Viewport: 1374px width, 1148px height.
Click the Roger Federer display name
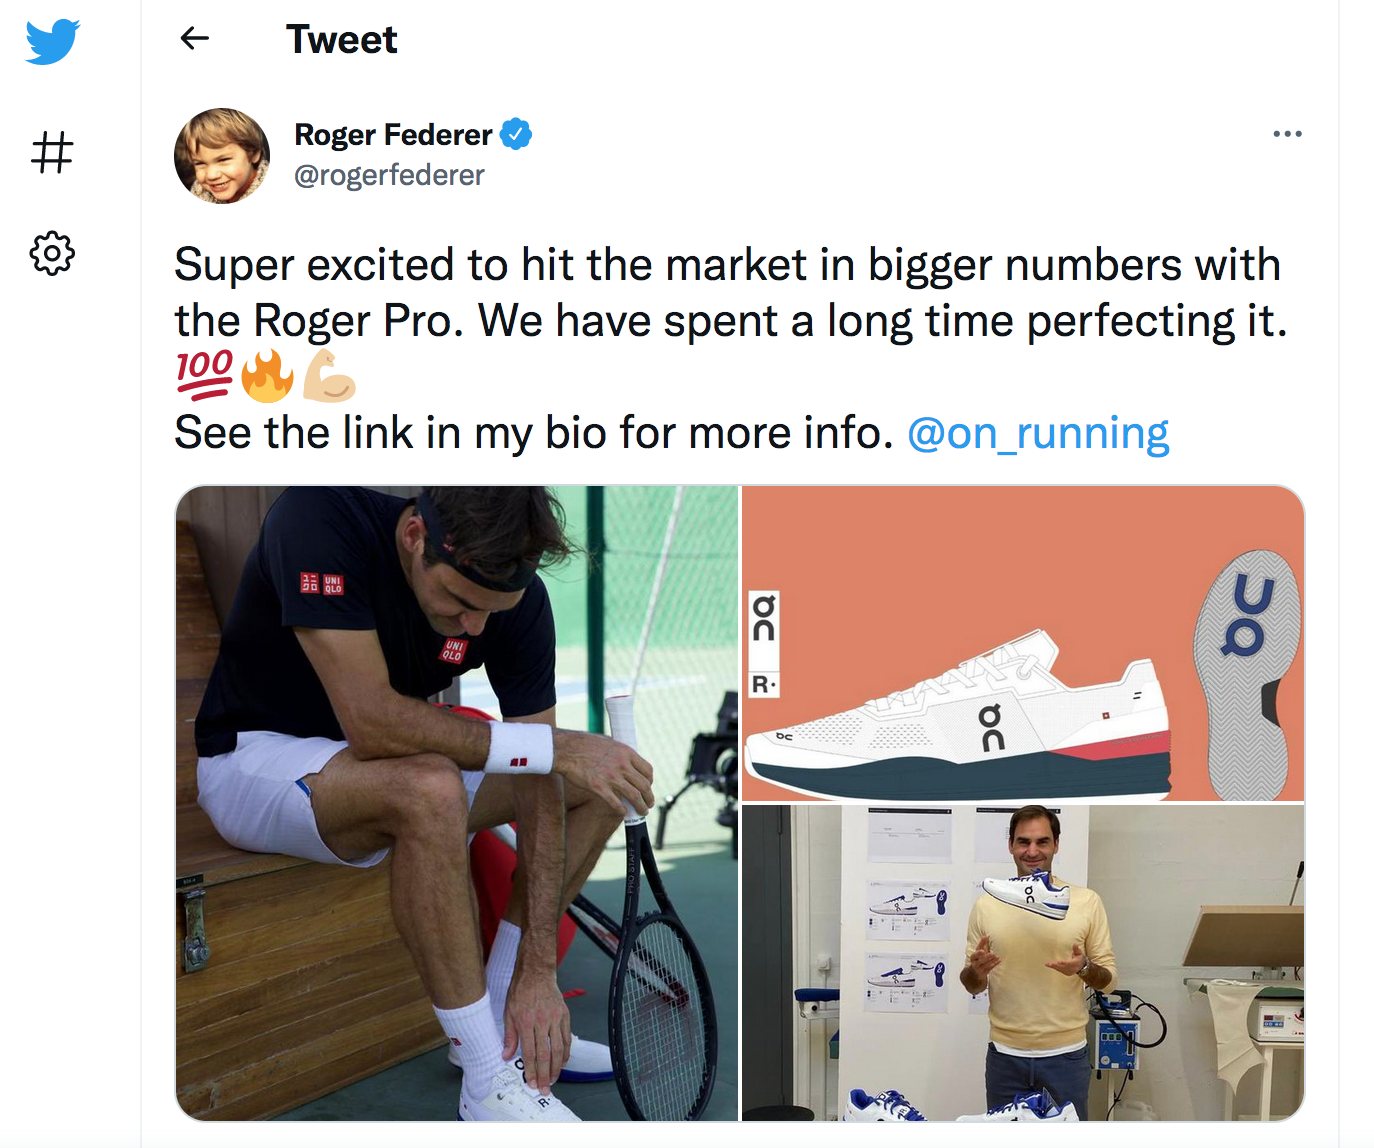pos(392,135)
